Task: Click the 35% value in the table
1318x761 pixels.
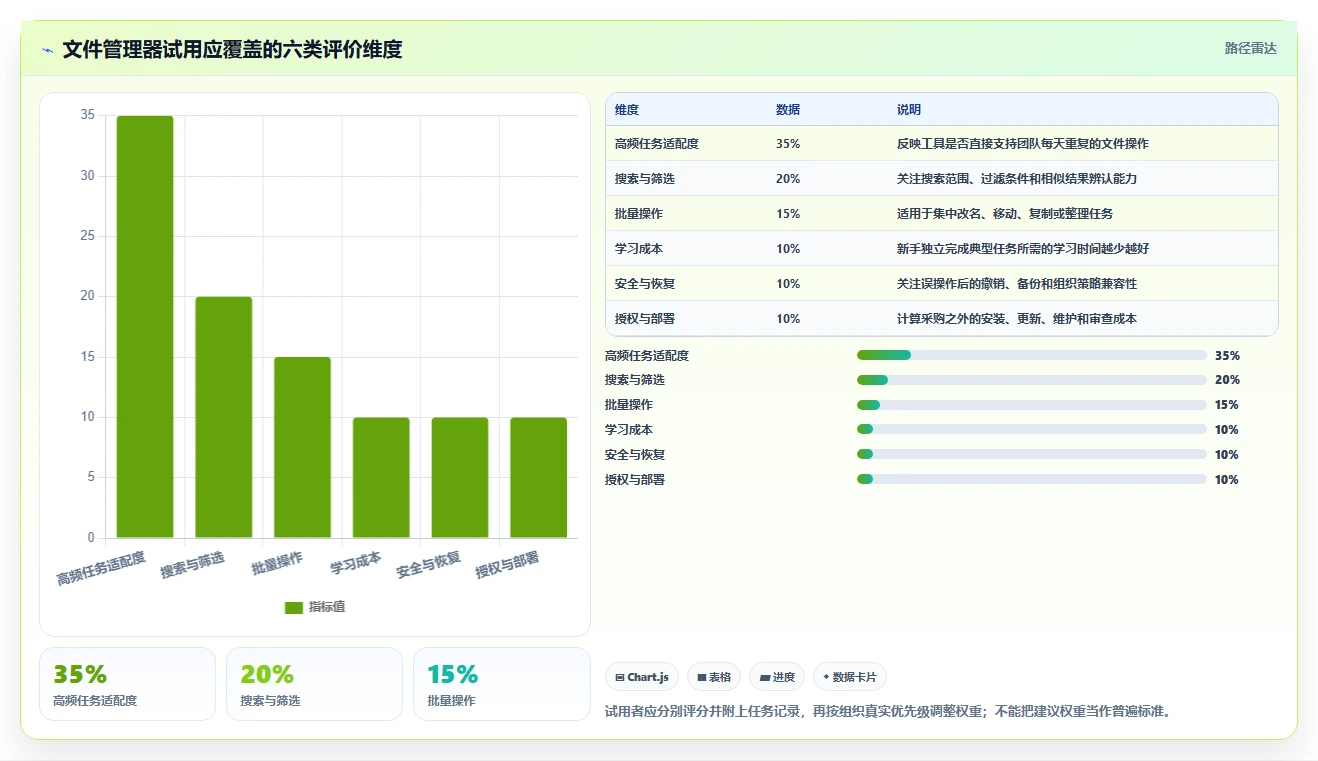Action: 788,144
